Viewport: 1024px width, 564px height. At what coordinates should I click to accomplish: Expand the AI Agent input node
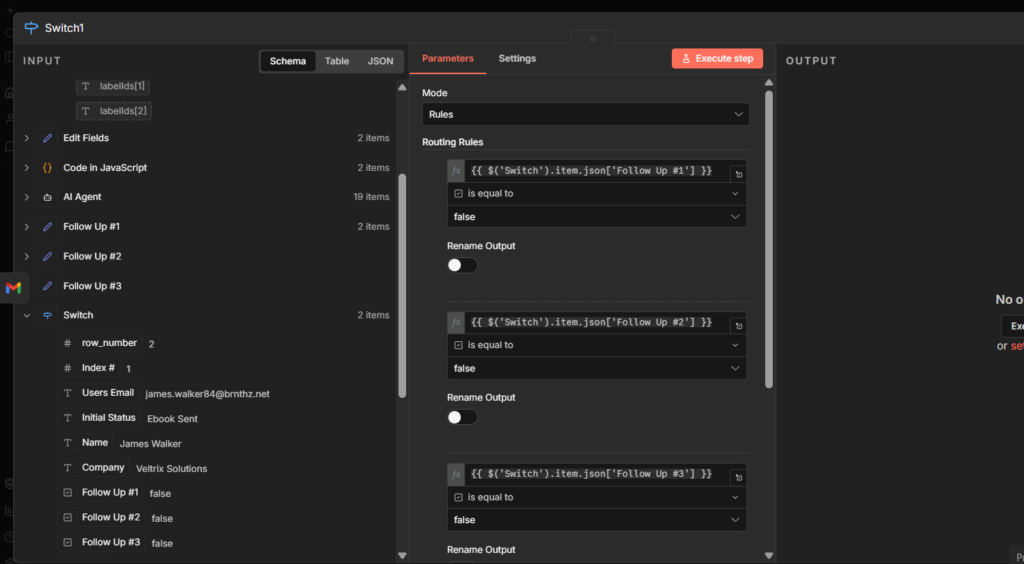tap(27, 197)
